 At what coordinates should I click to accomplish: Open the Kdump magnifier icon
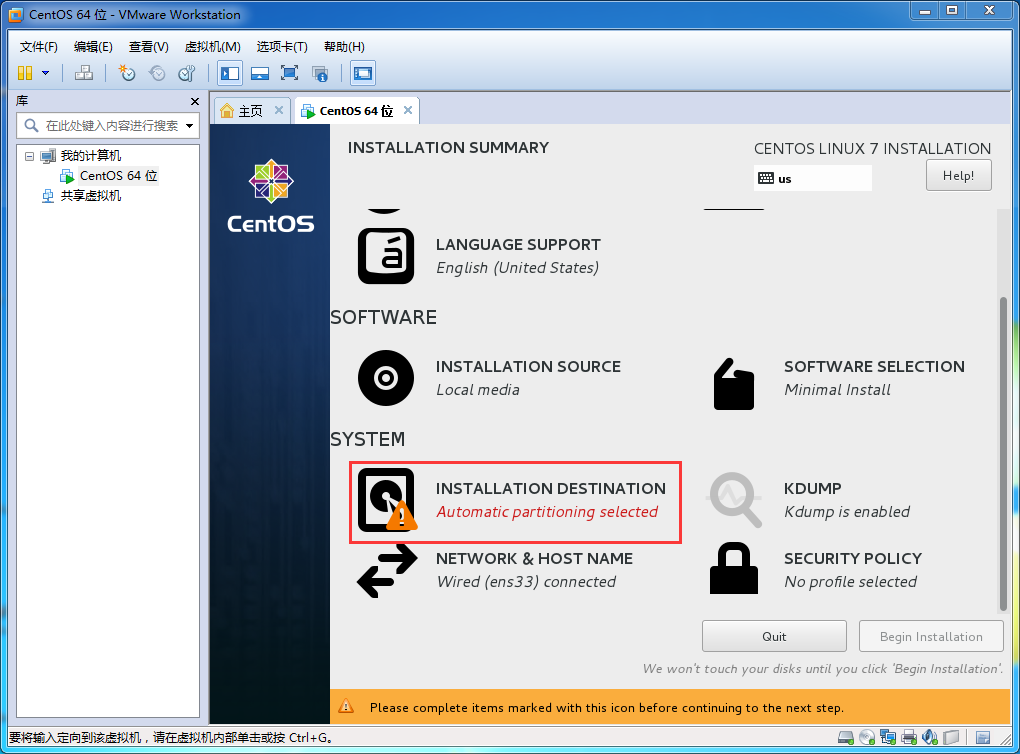(734, 499)
